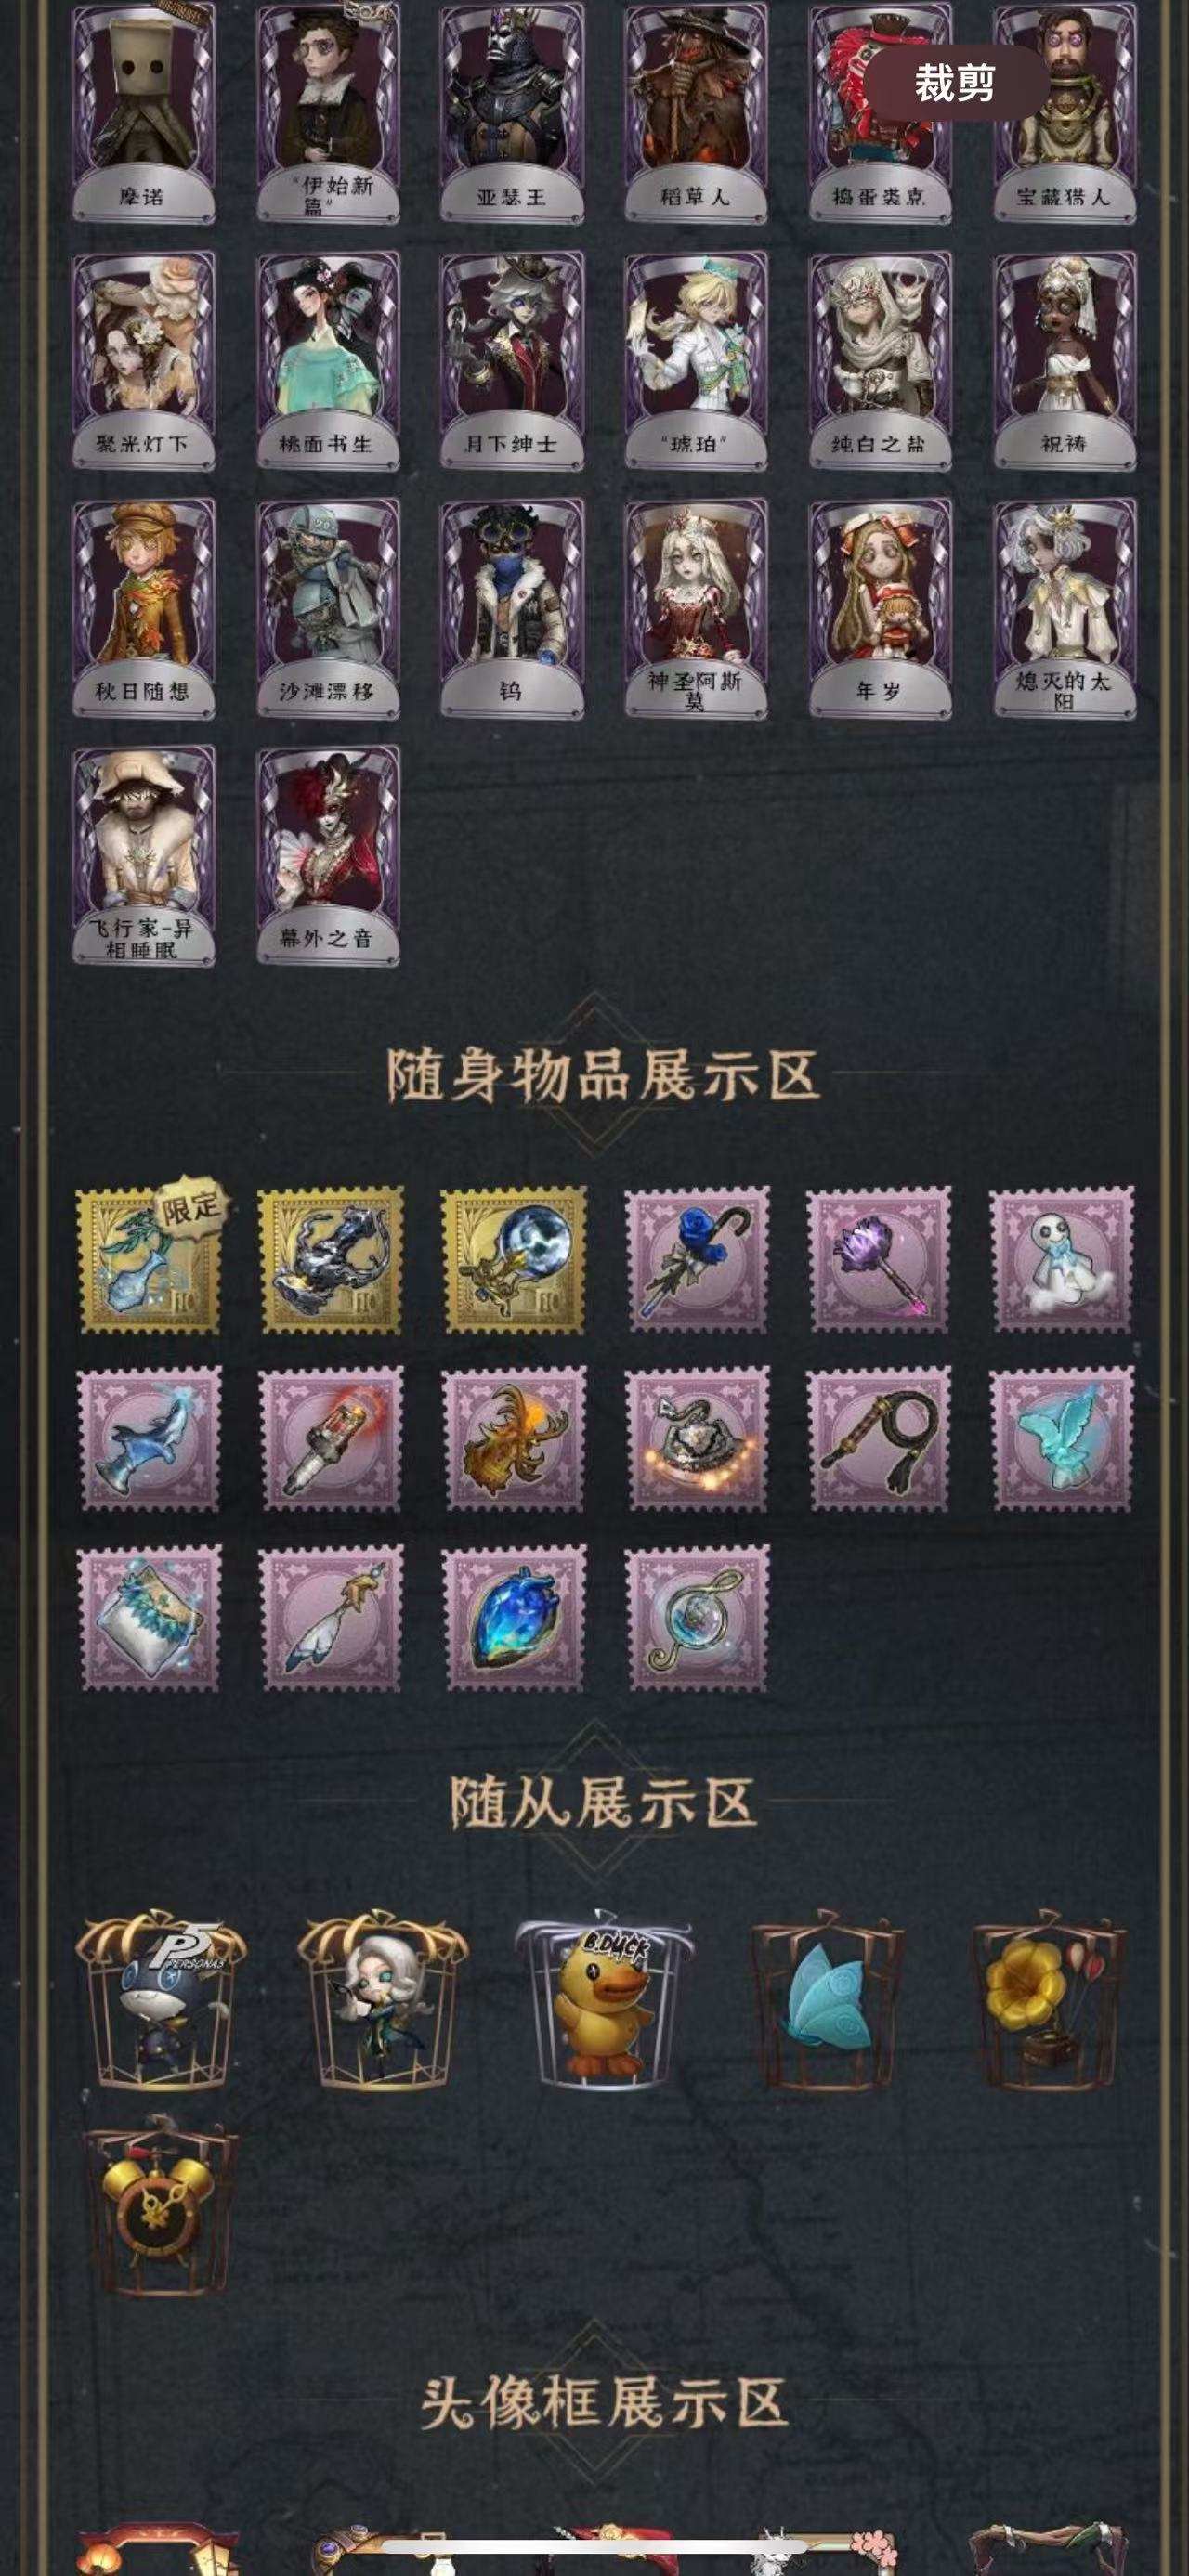
Task: View the 纯白之盐 costume card
Action: 879,360
